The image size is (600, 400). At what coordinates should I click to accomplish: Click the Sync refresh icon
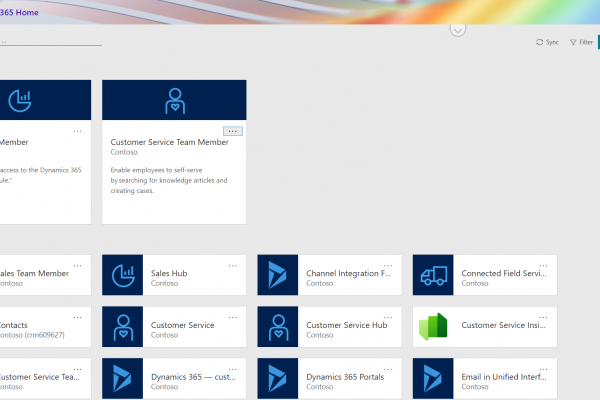[540, 42]
